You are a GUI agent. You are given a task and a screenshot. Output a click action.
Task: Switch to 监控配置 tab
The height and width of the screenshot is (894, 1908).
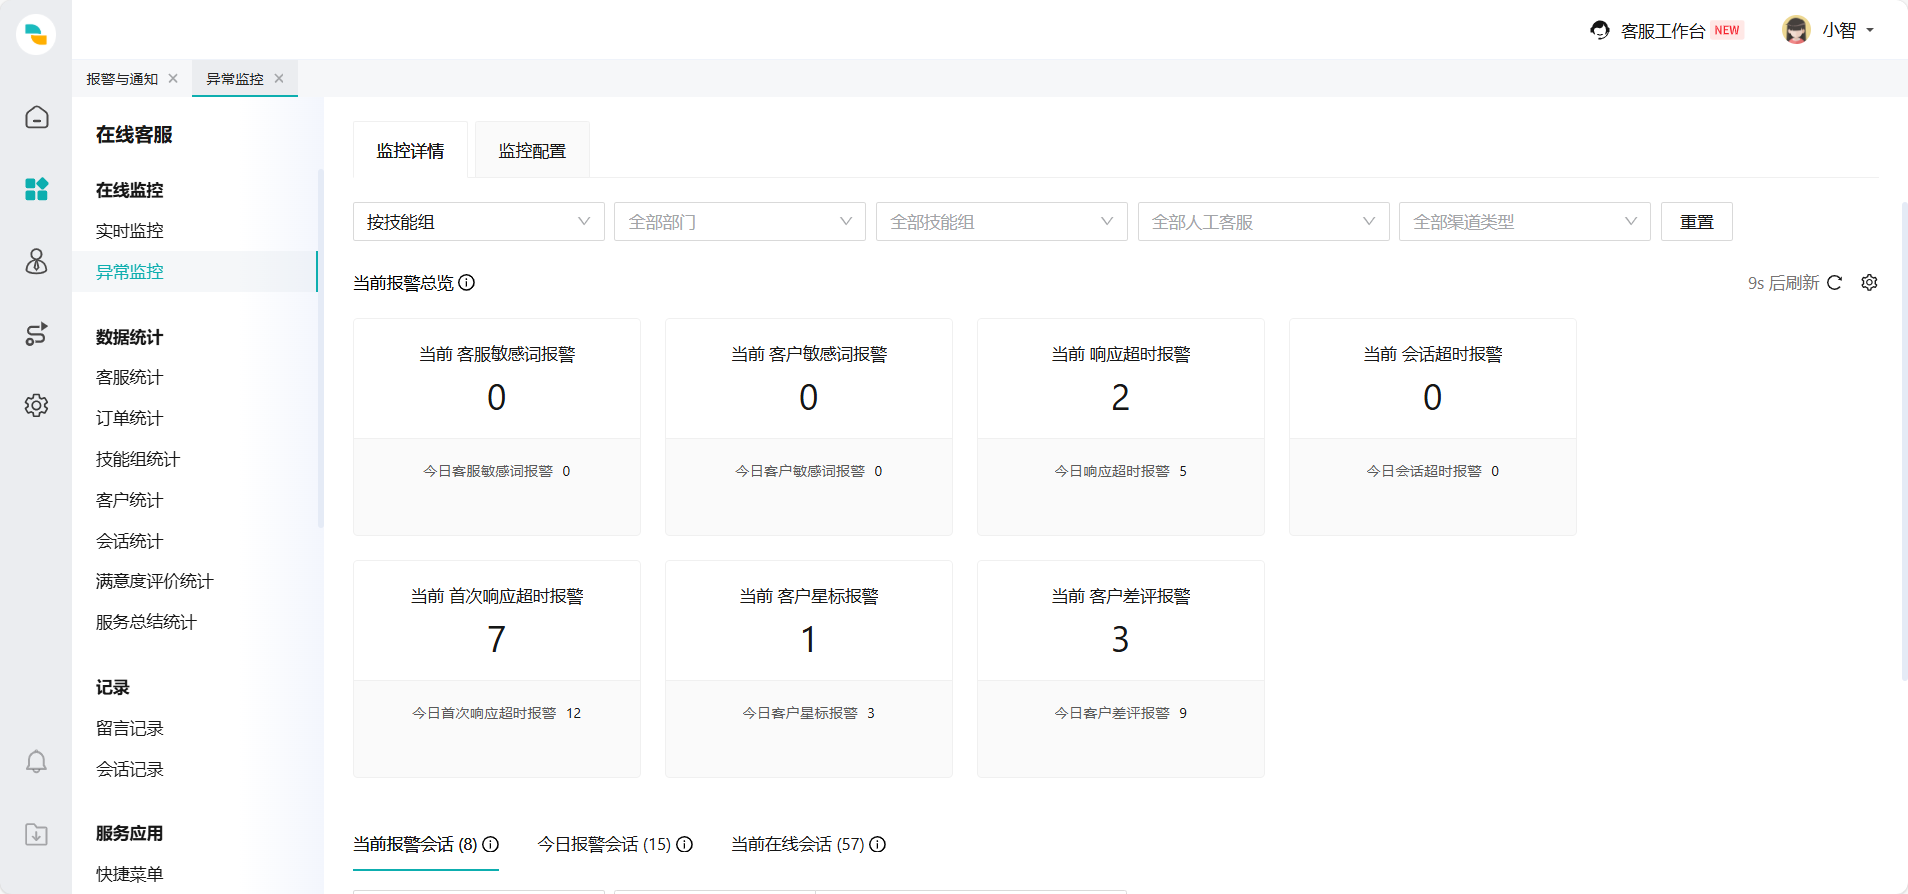point(532,150)
